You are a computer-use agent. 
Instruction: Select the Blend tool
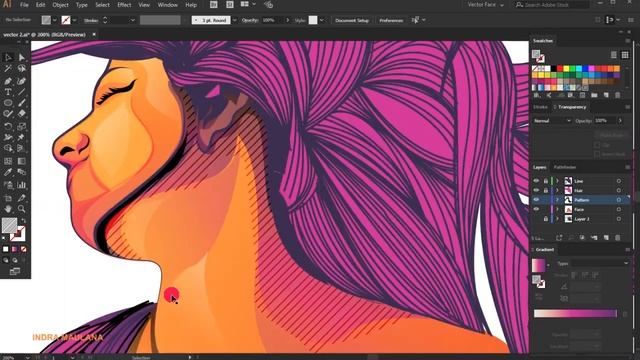[x=22, y=173]
